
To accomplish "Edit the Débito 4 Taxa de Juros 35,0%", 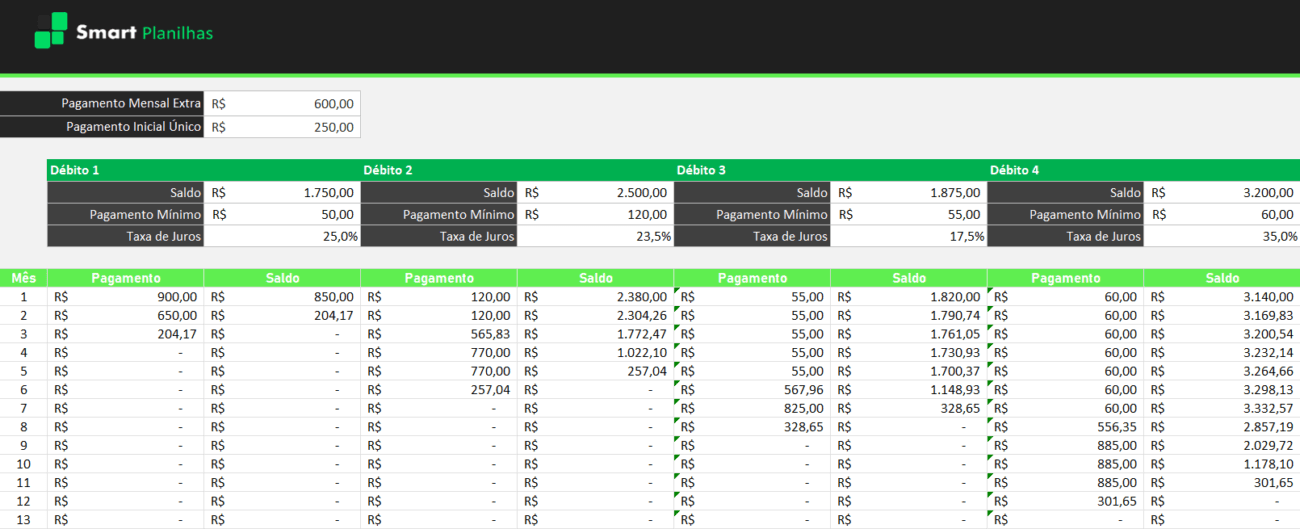I will click(x=1221, y=237).
